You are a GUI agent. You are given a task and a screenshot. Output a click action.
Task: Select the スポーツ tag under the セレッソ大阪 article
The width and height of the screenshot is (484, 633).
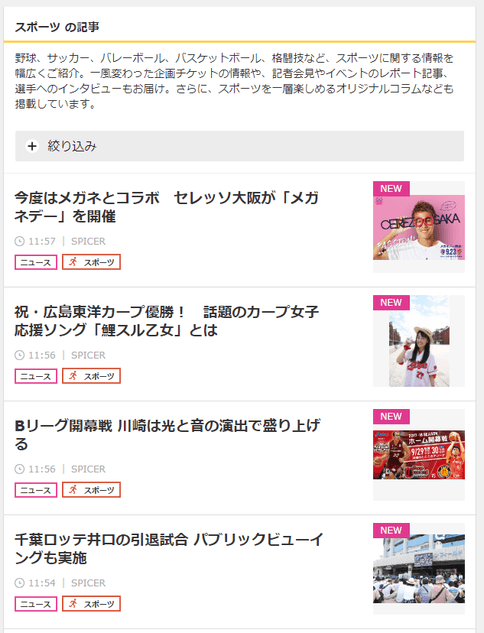pyautogui.click(x=91, y=262)
